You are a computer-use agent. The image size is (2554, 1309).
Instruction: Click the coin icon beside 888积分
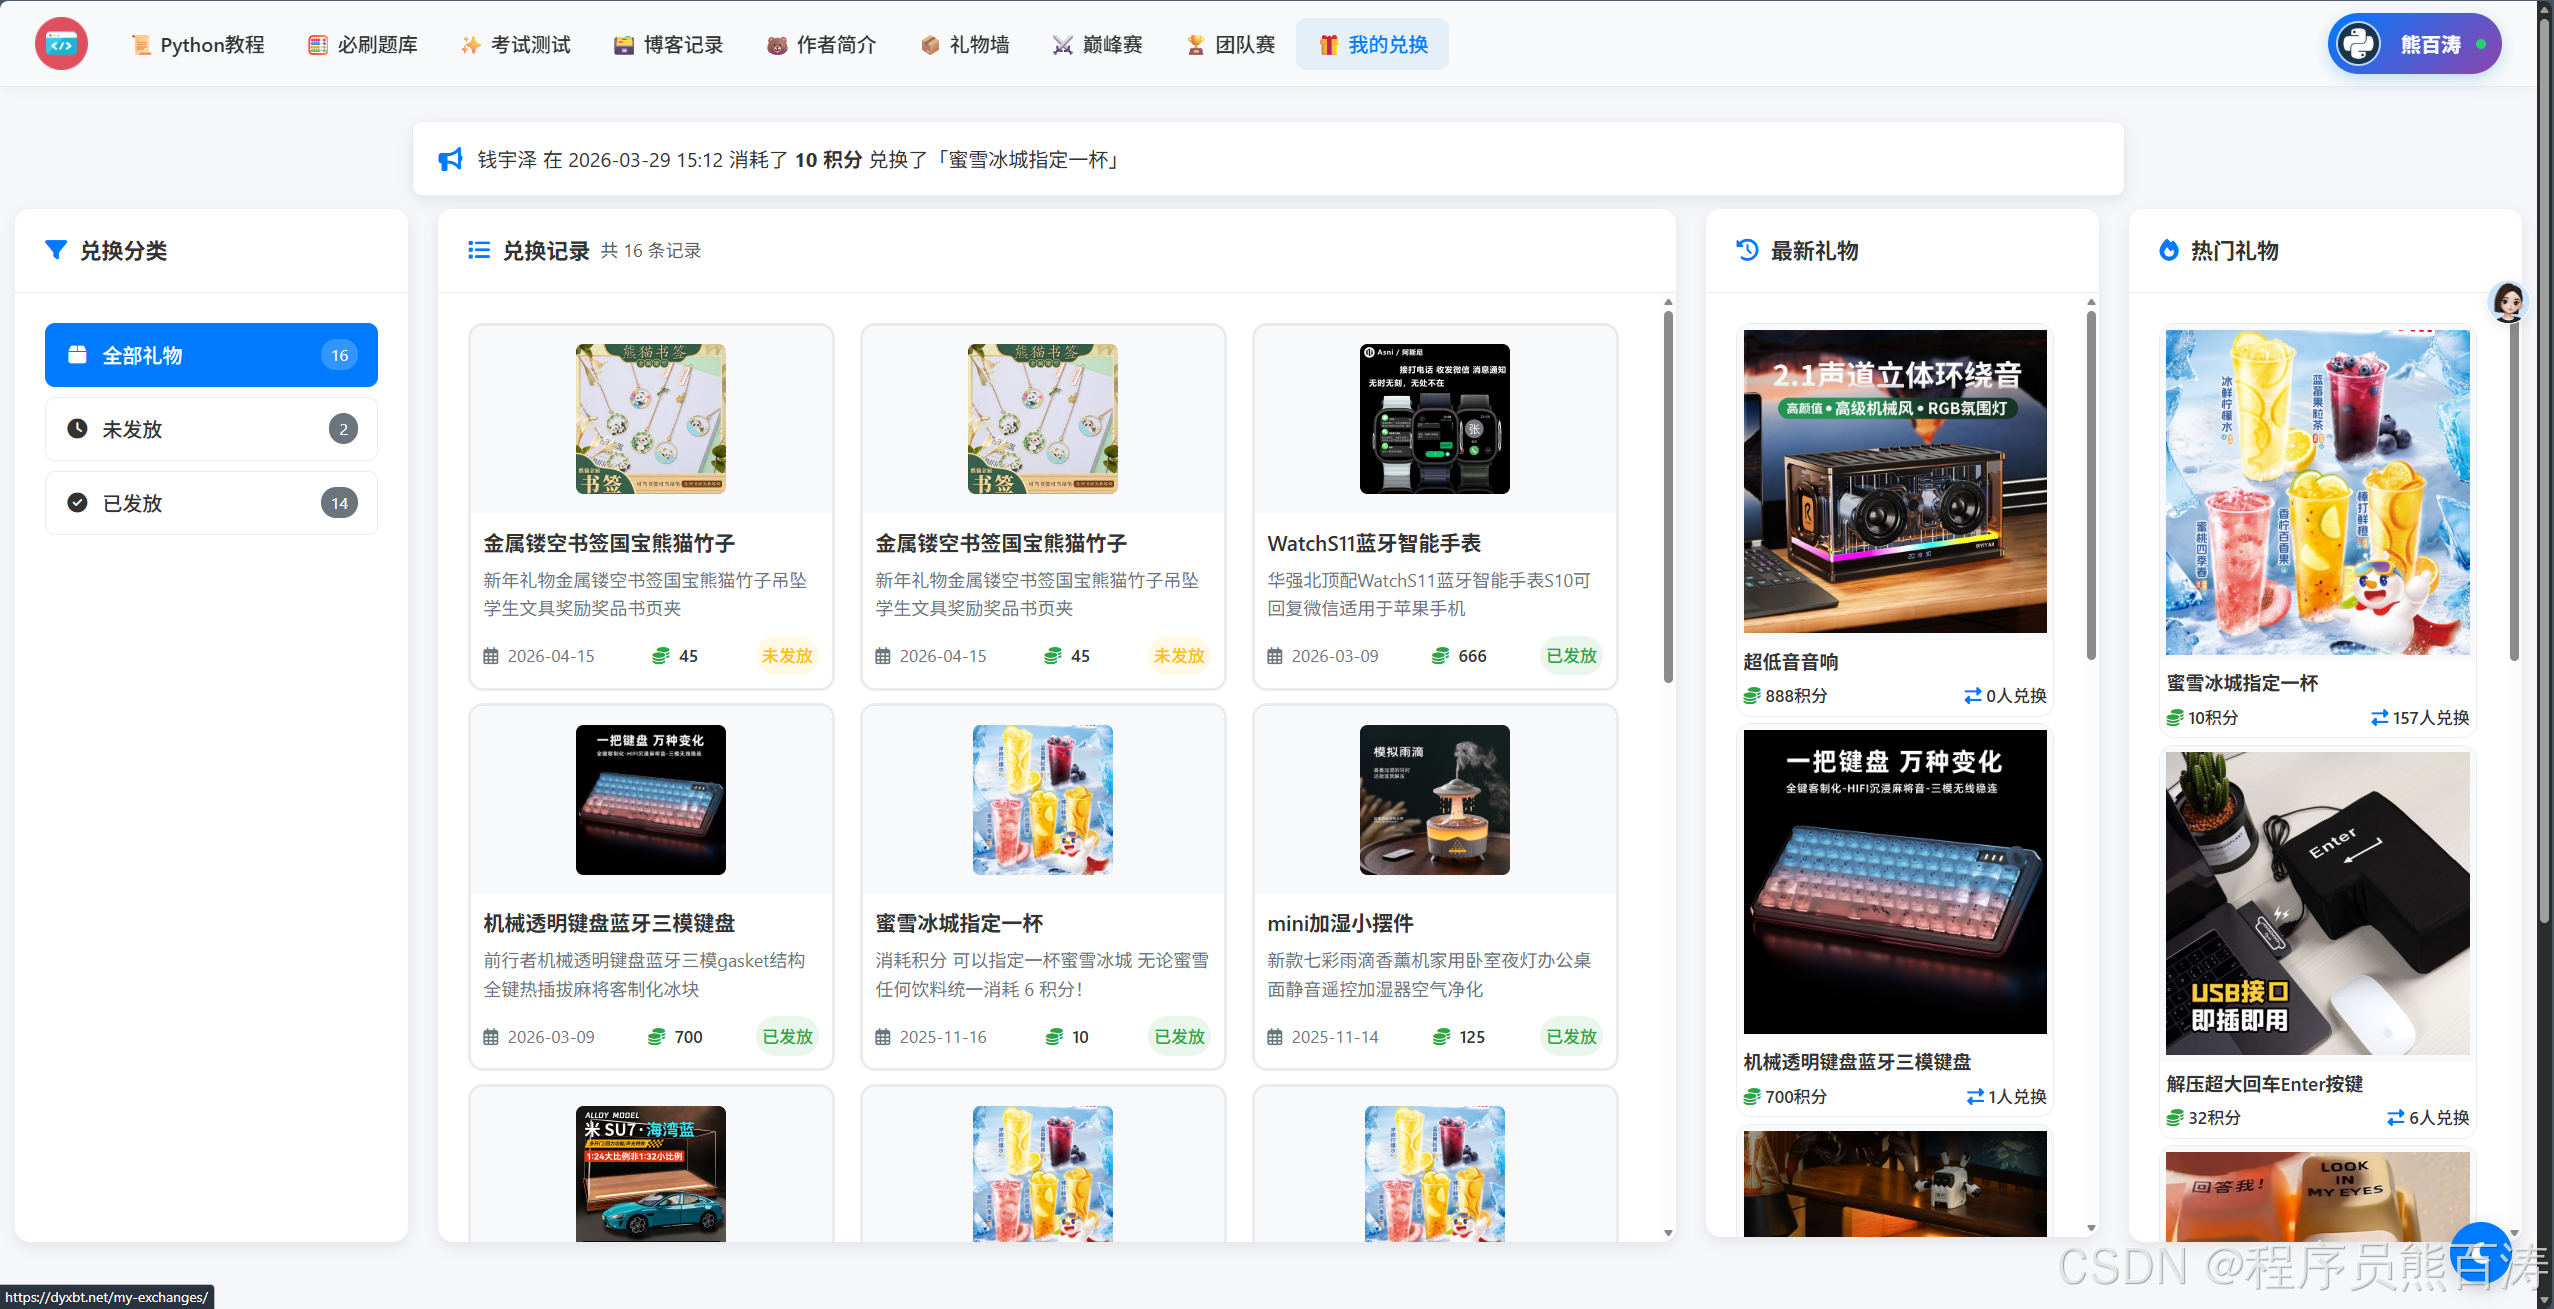[1752, 696]
